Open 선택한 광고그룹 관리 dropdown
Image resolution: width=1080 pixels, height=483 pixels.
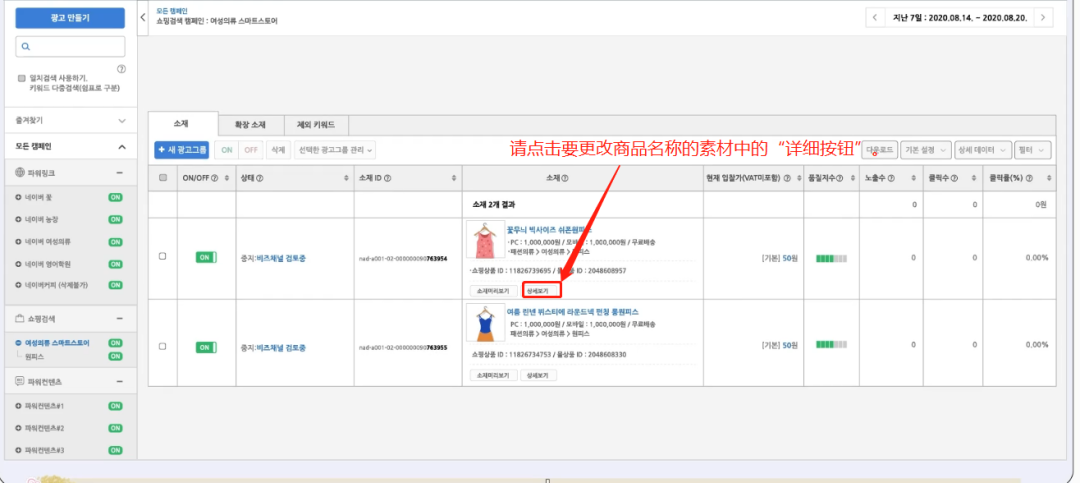tap(334, 150)
